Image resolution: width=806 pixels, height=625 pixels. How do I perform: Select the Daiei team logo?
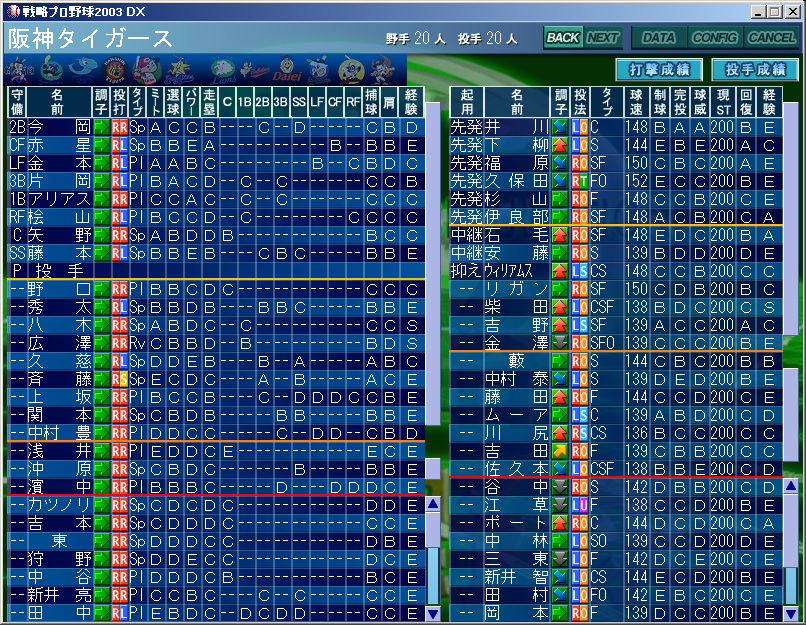288,70
